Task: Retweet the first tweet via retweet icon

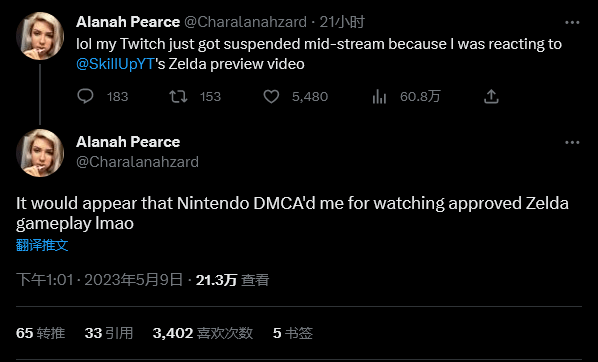Action: [178, 97]
